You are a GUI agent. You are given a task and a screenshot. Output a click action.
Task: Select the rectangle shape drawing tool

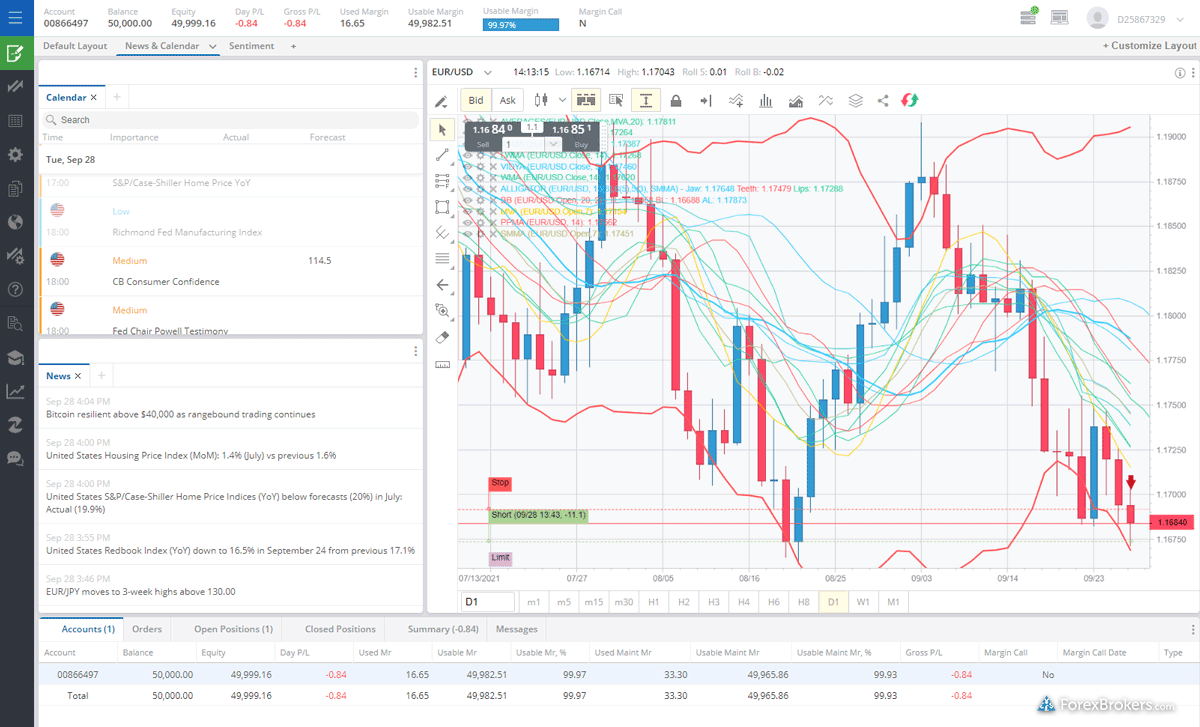(x=442, y=207)
